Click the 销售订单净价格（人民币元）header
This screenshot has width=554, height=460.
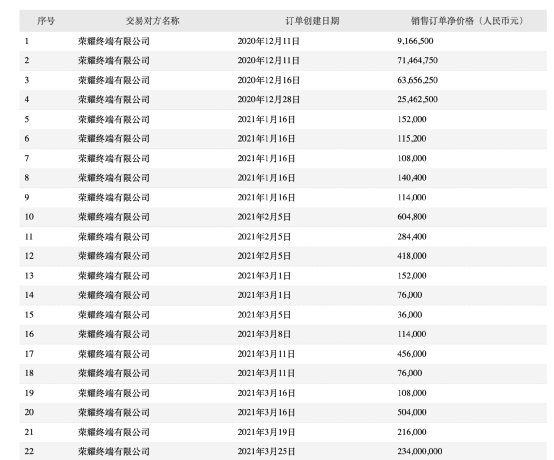pos(467,21)
